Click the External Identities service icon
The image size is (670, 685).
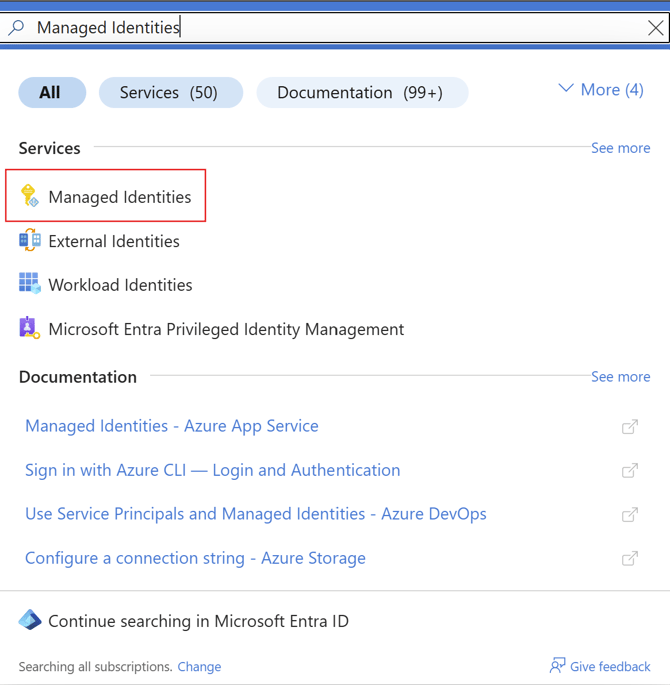coord(29,241)
